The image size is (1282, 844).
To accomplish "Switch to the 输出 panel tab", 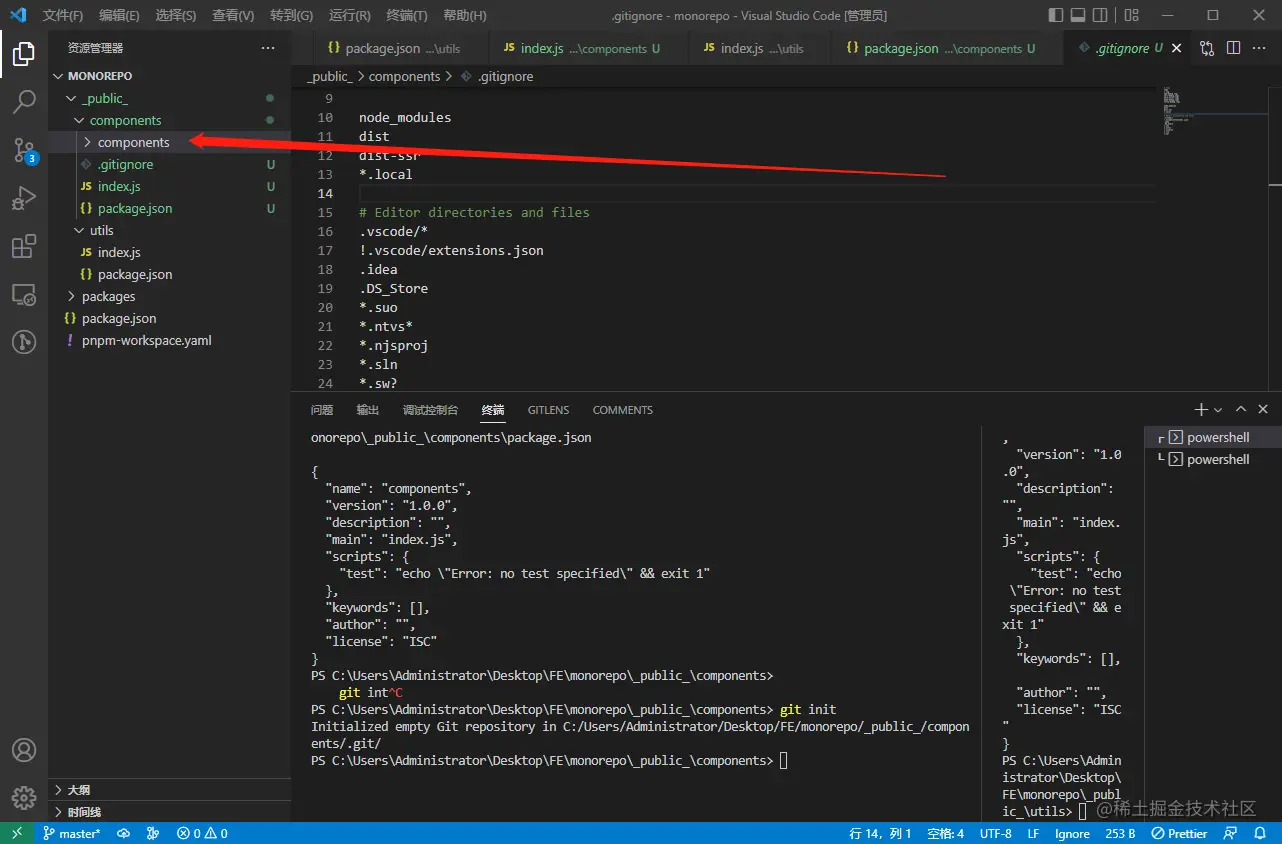I will [x=368, y=410].
